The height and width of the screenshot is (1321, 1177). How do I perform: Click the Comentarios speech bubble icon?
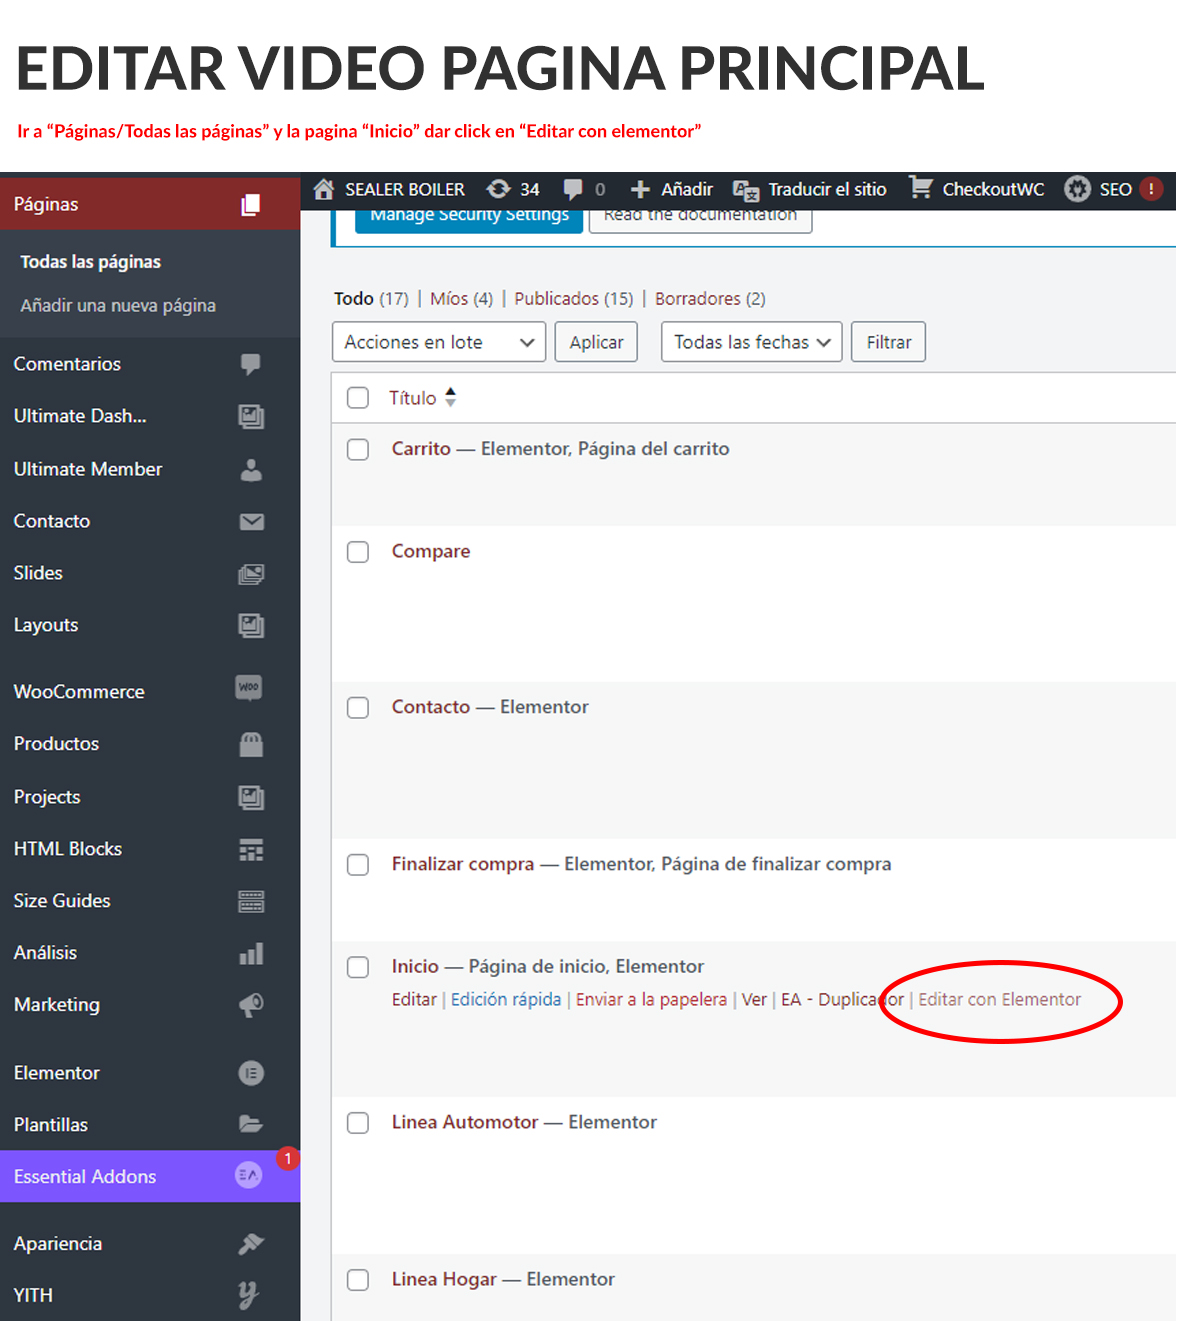(251, 364)
